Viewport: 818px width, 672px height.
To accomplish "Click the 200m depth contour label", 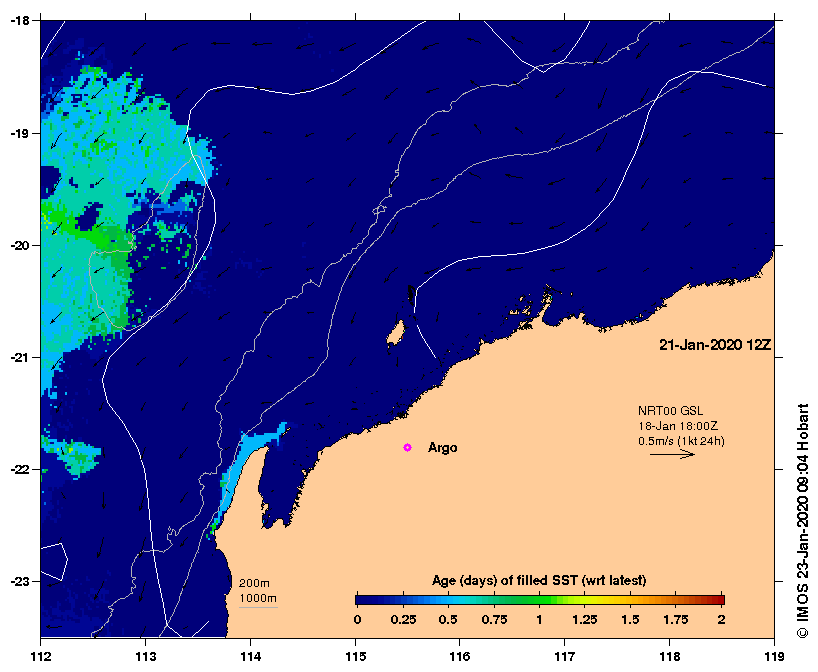I will [x=254, y=583].
